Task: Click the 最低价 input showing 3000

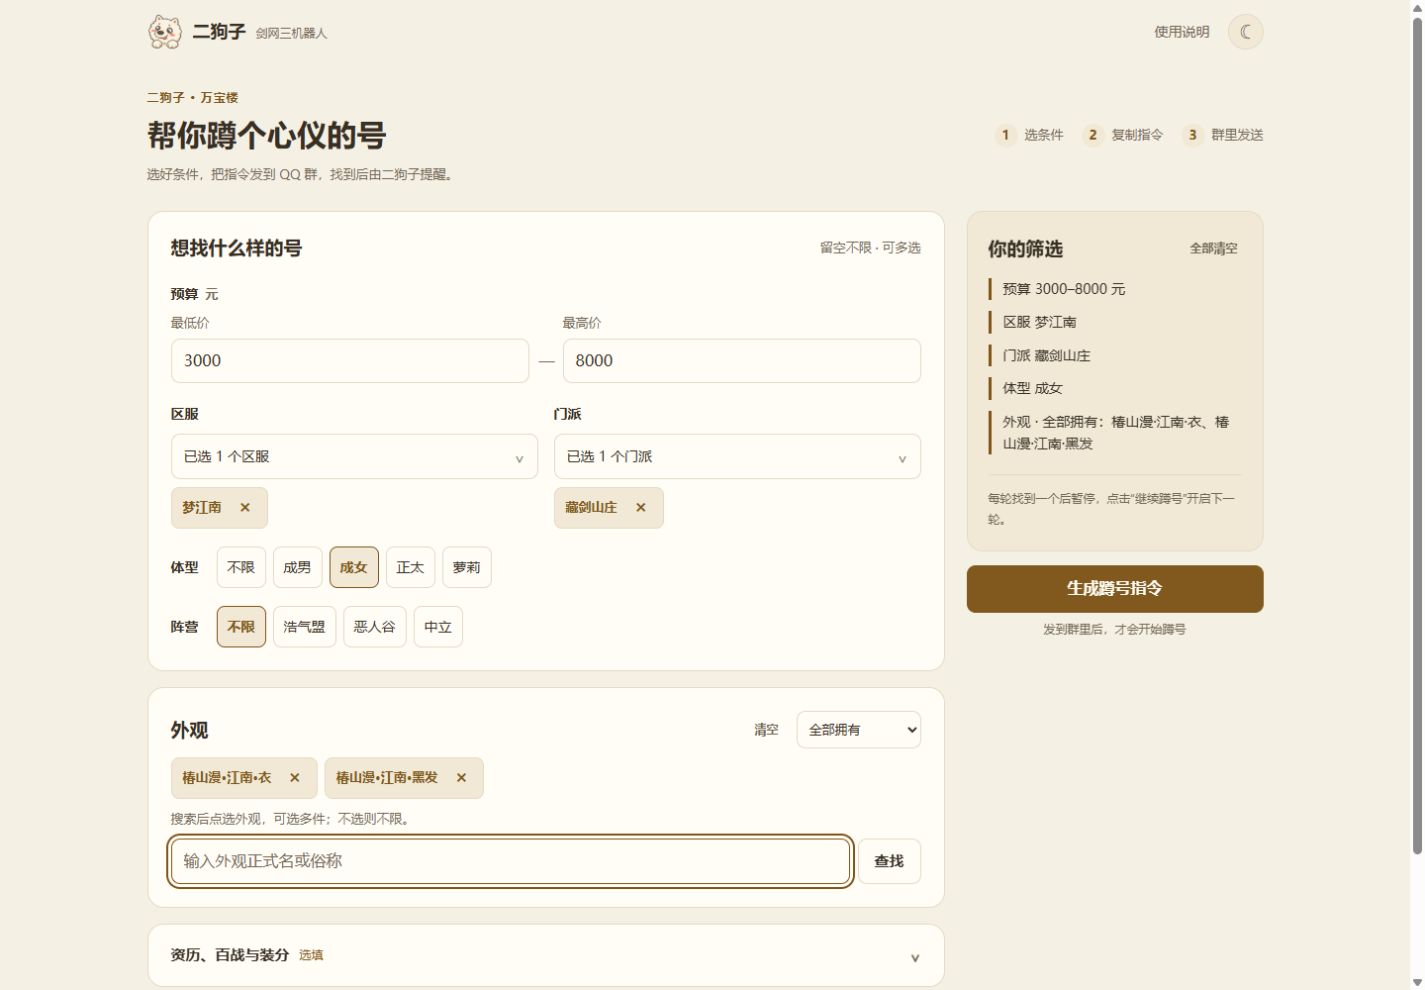Action: click(x=350, y=361)
